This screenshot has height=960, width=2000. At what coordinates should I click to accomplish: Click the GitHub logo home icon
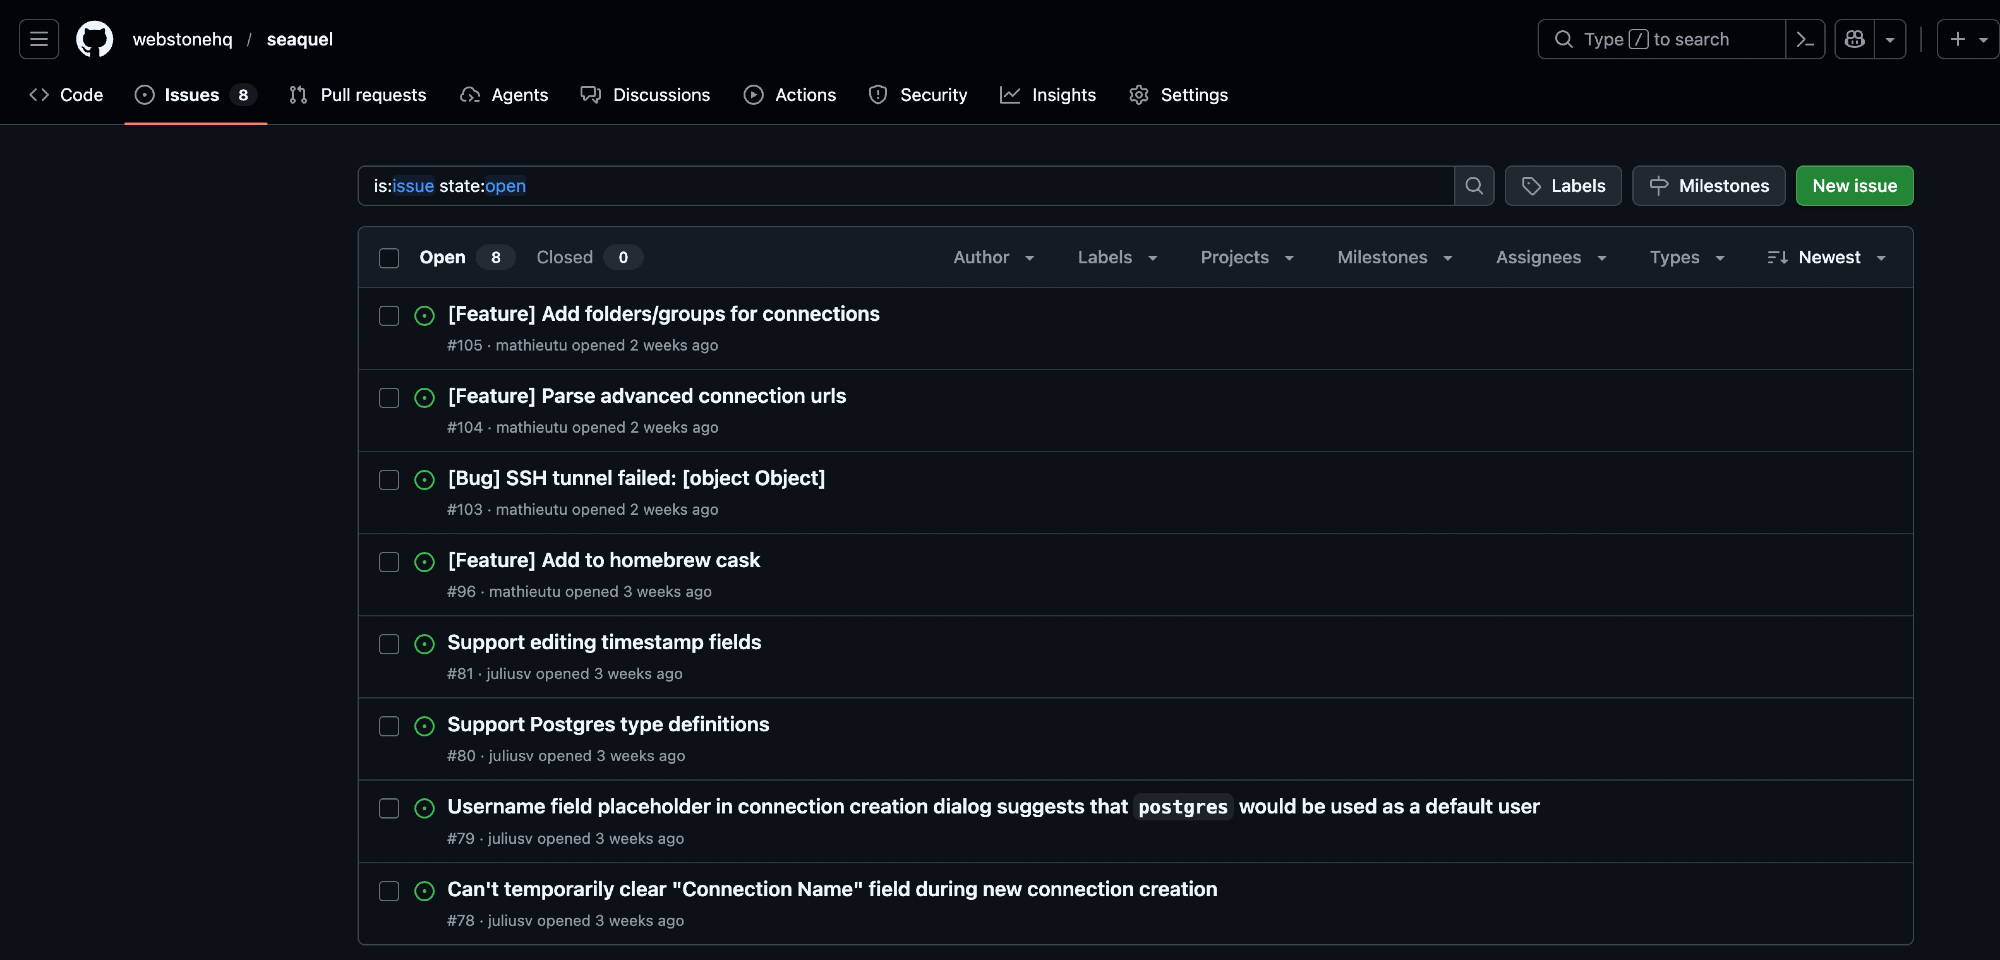(95, 39)
